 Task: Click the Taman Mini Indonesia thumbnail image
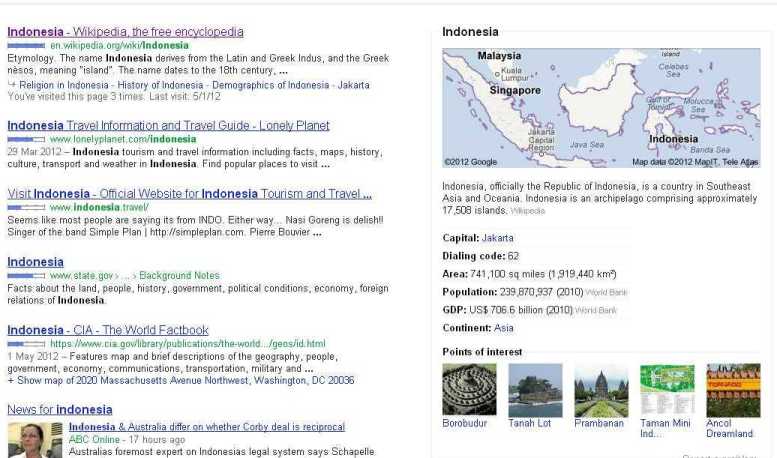[667, 390]
